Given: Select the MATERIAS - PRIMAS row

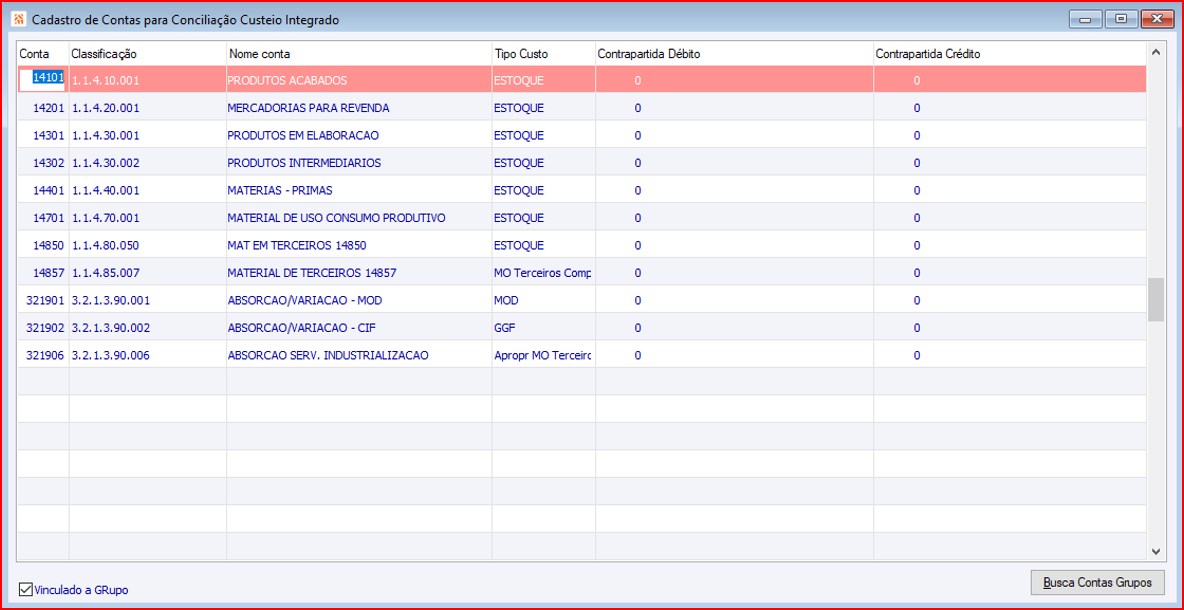Looking at the screenshot, I should (581, 190).
